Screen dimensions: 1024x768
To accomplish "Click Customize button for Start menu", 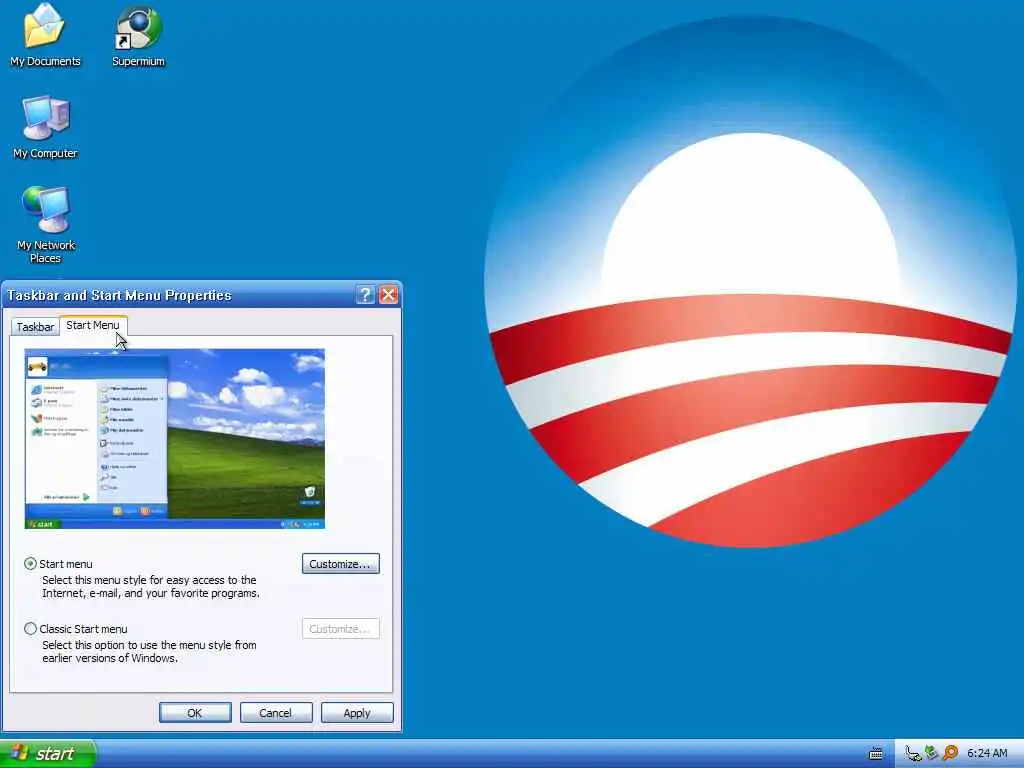I will [341, 564].
